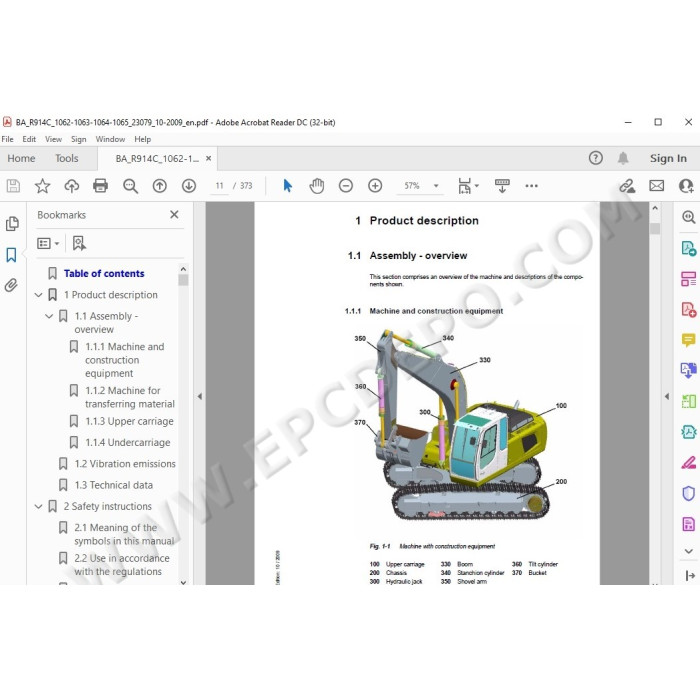
Task: Show more right pane tools chevron
Action: [x=688, y=551]
